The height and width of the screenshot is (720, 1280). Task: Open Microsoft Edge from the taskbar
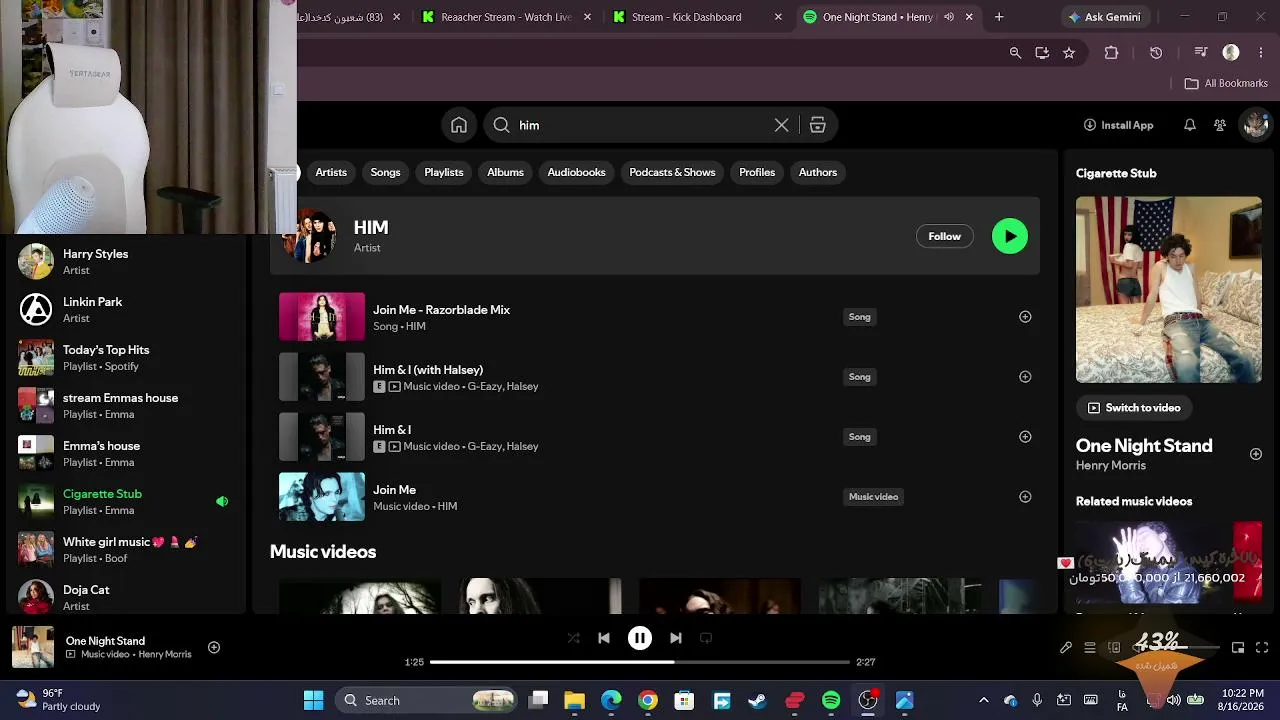tap(611, 701)
